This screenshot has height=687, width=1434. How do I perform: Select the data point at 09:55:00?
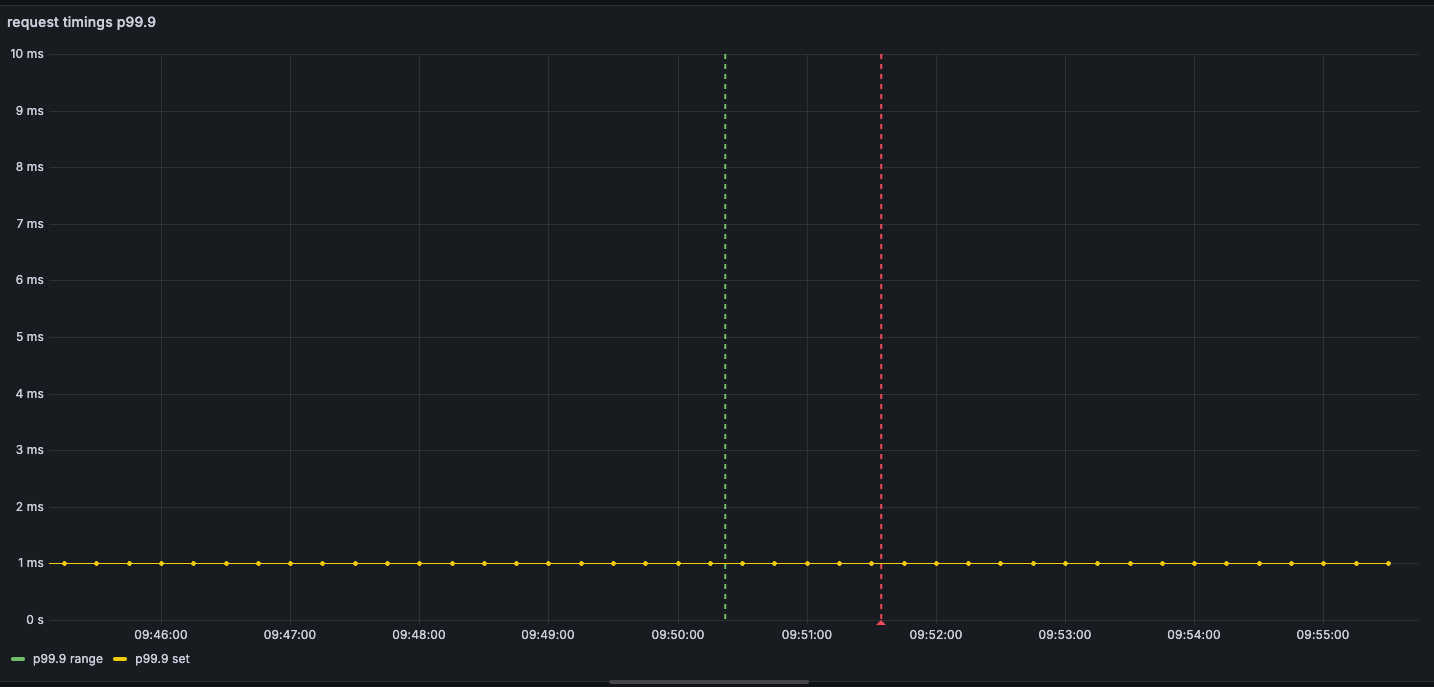1323,563
